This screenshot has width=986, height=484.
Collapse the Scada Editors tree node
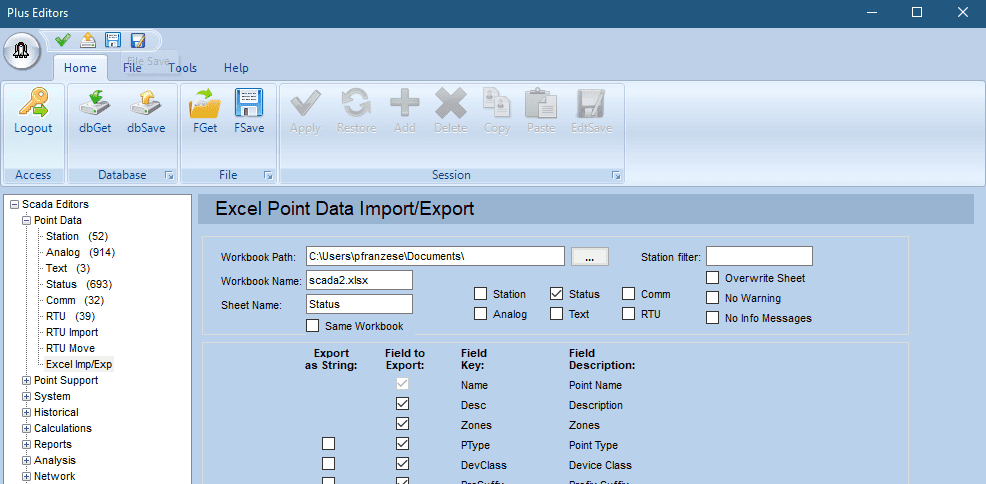[14, 204]
